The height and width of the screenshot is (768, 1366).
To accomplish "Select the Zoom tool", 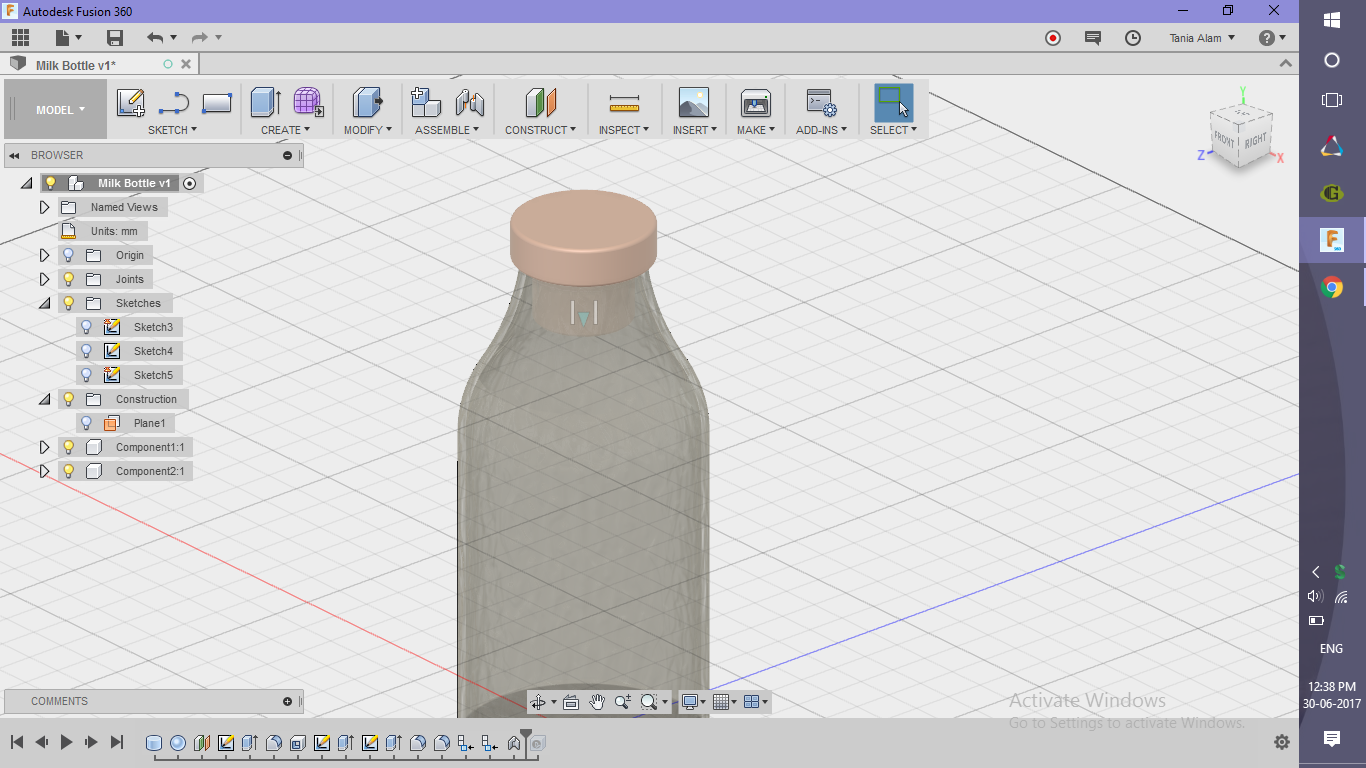I will click(x=623, y=702).
